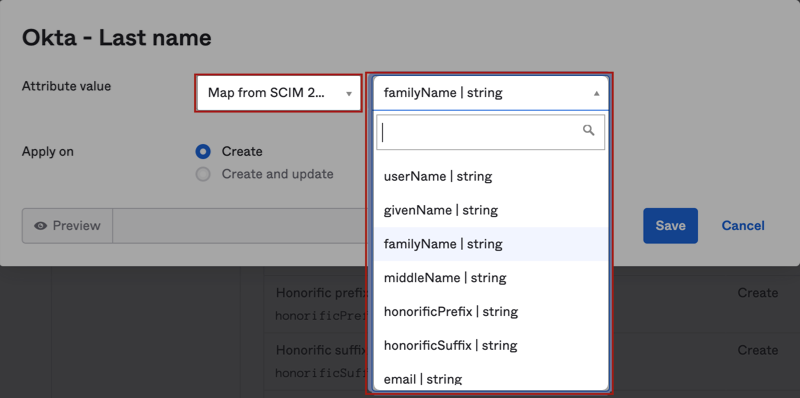Click the Preview button

[x=67, y=226]
